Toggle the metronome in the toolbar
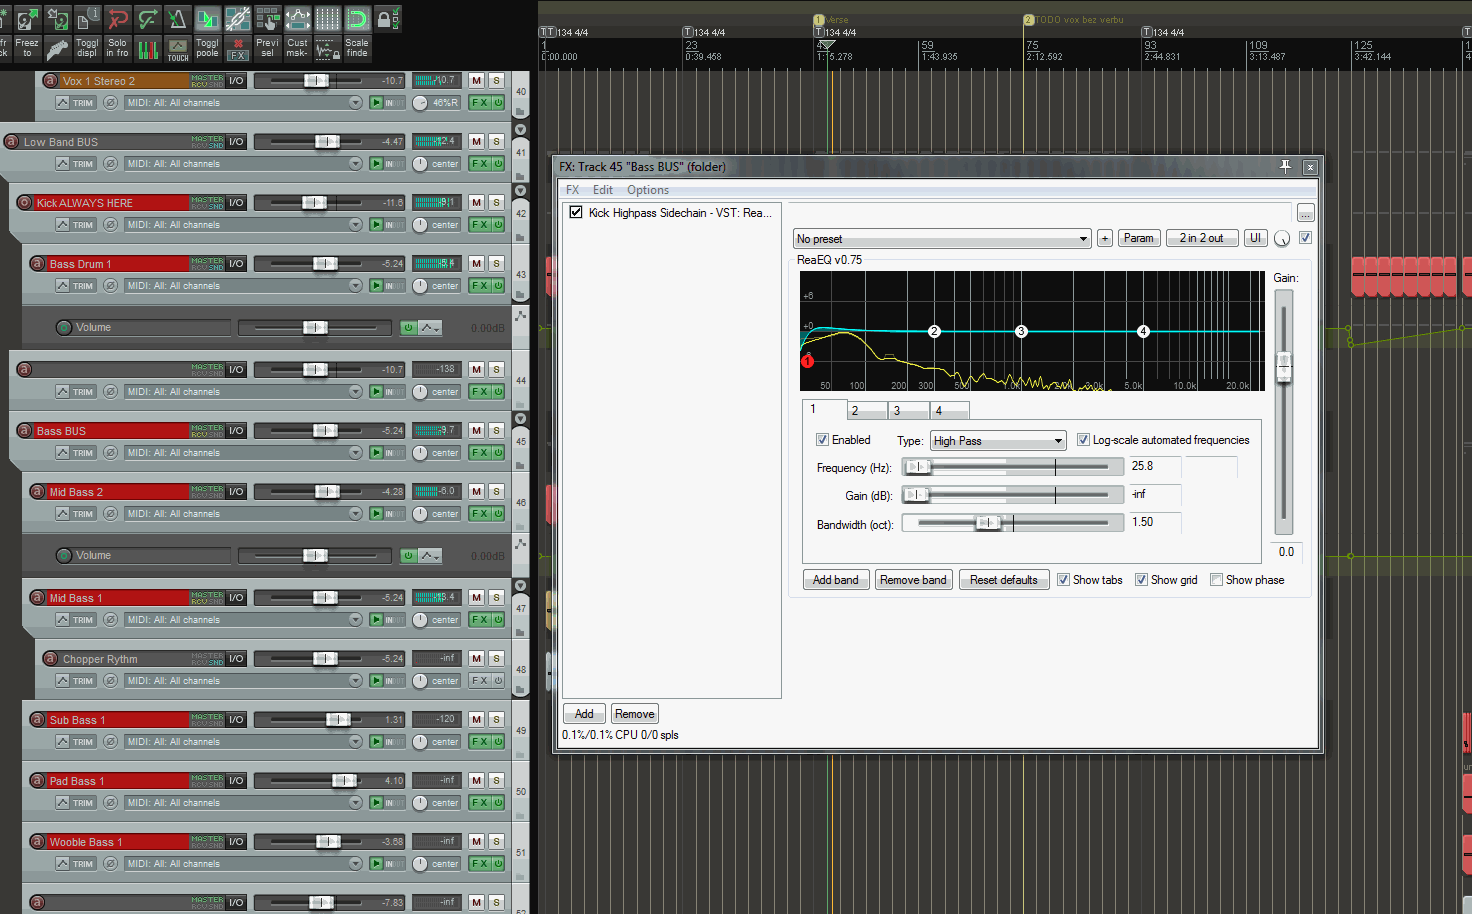This screenshot has width=1472, height=914. point(177,19)
